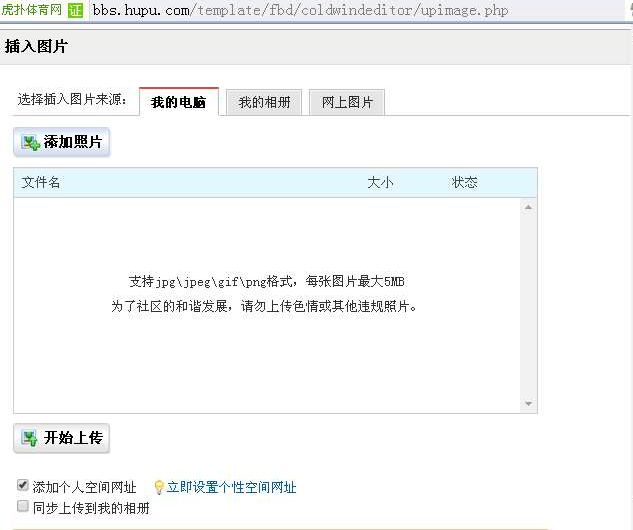633x530 pixels.
Task: Click the 虎扑体育网 site label
Action: tap(31, 9)
